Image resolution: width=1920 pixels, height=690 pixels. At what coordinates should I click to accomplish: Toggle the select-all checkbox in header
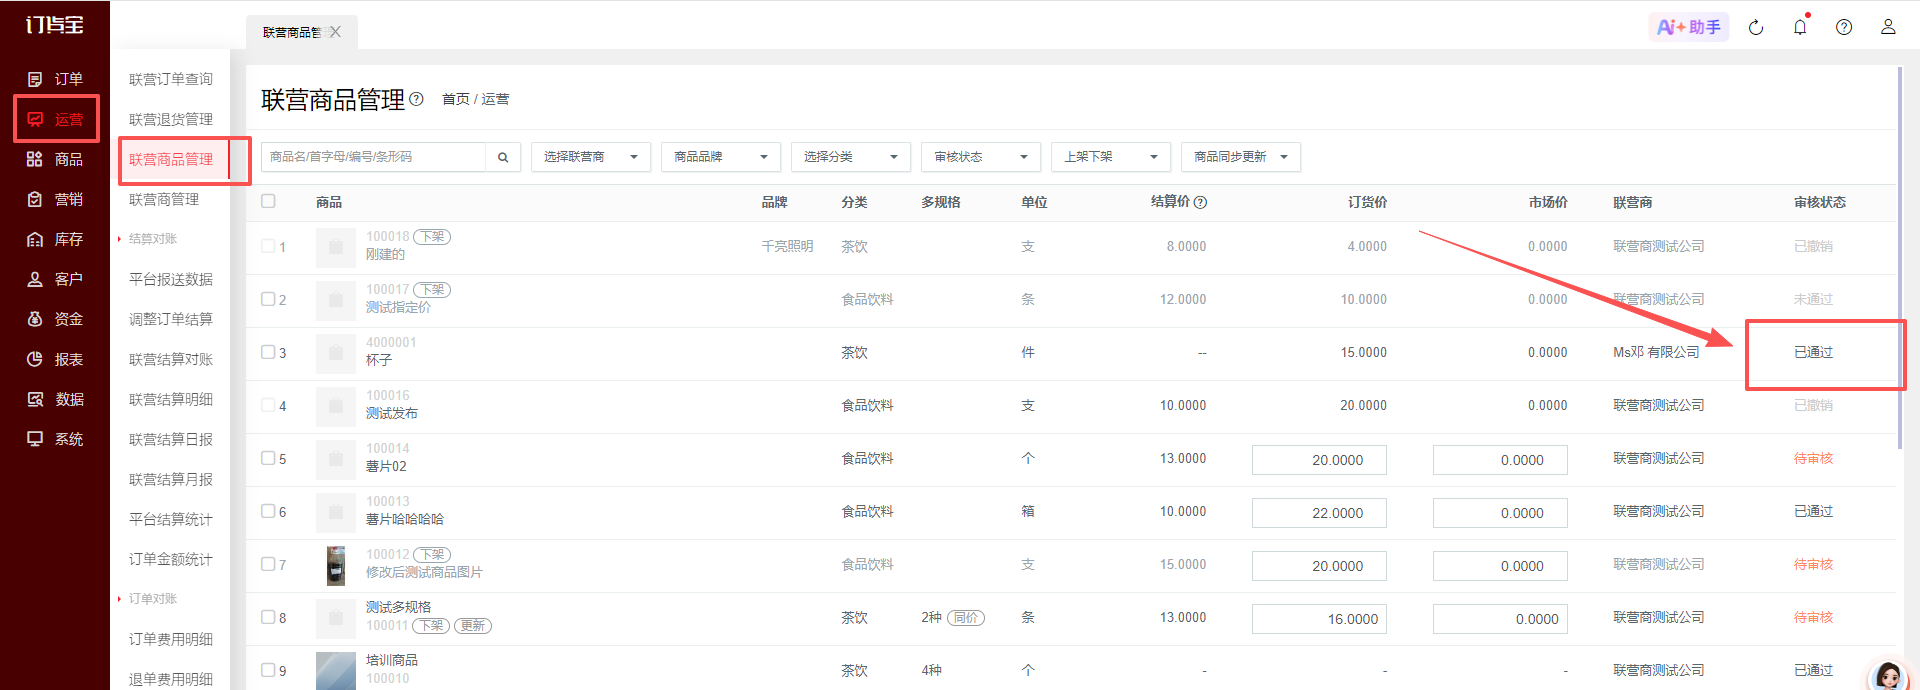click(268, 201)
